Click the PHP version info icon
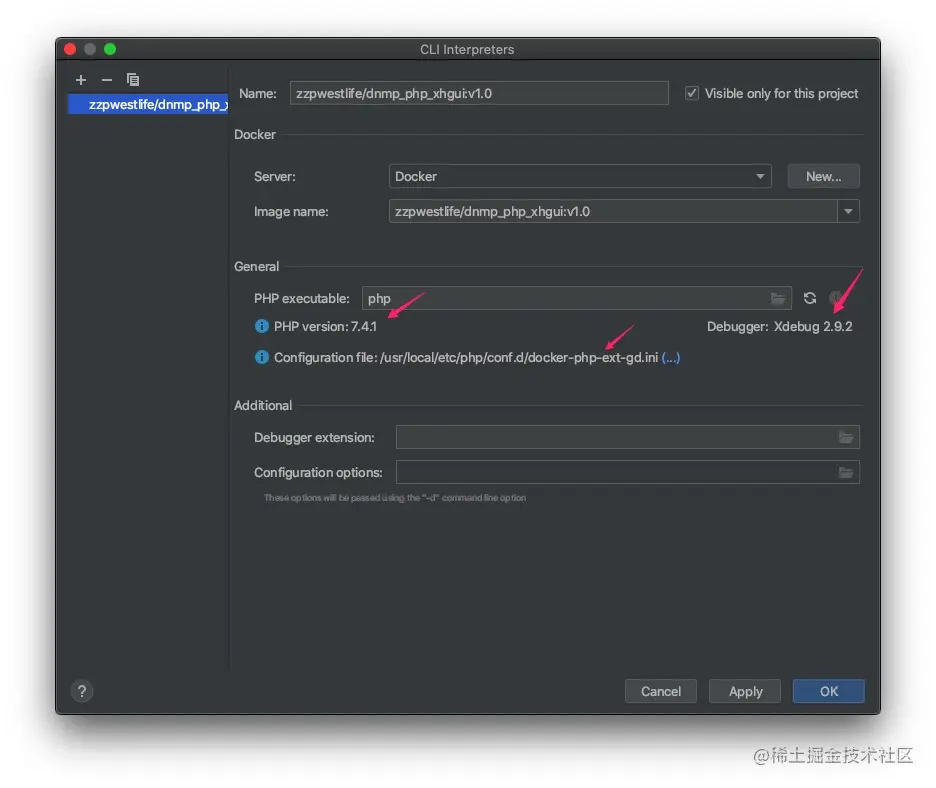This screenshot has width=936, height=788. tap(261, 326)
